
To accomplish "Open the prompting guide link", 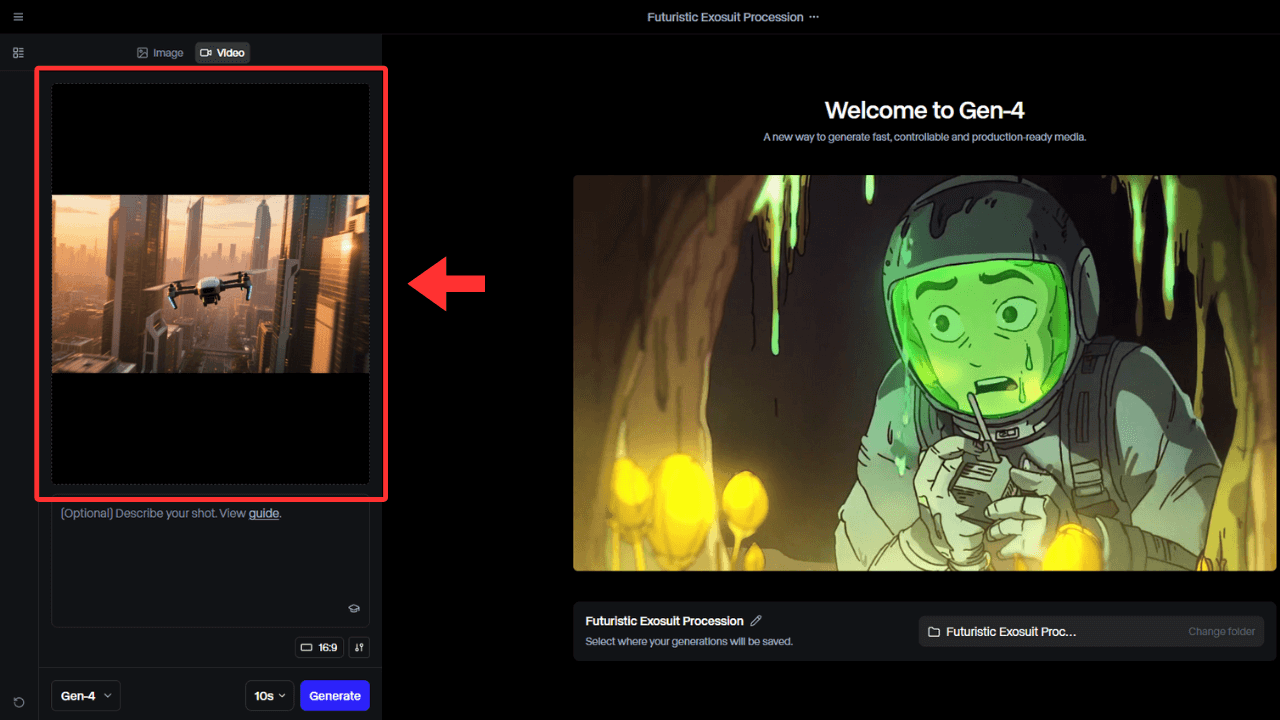I will point(264,514).
